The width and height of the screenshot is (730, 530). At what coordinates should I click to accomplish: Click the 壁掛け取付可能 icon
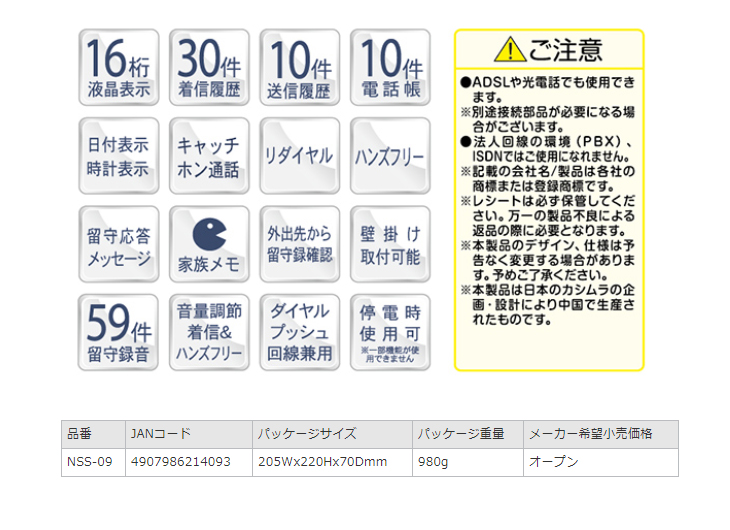coord(390,245)
